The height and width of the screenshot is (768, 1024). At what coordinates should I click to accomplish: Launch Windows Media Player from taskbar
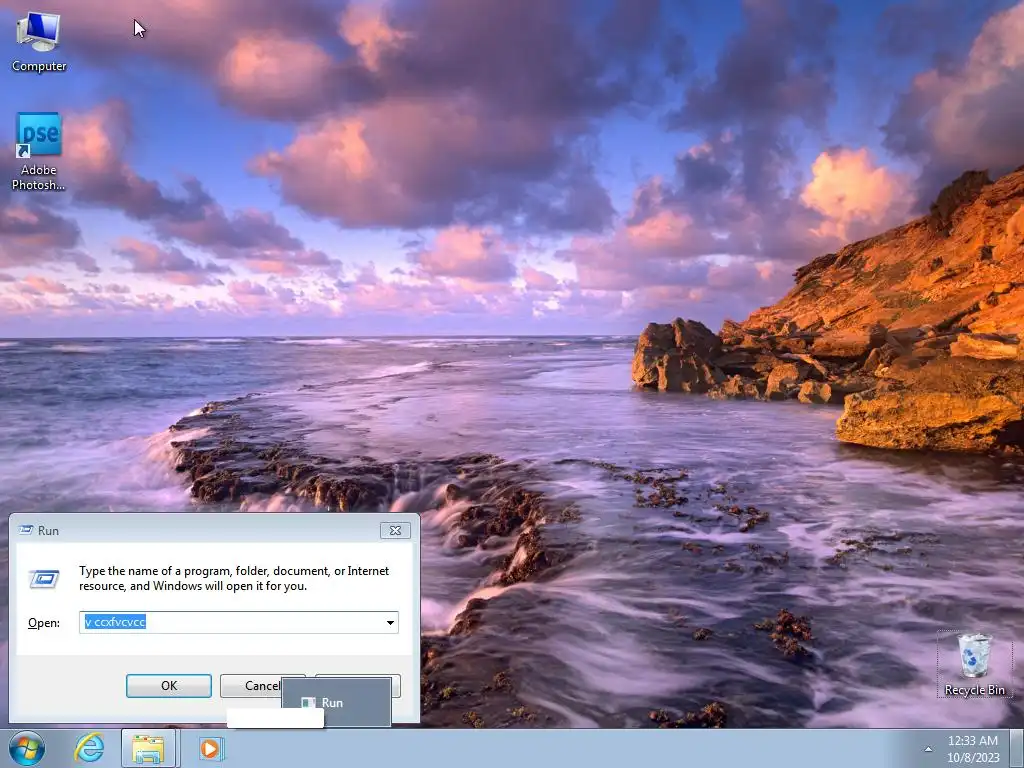210,748
